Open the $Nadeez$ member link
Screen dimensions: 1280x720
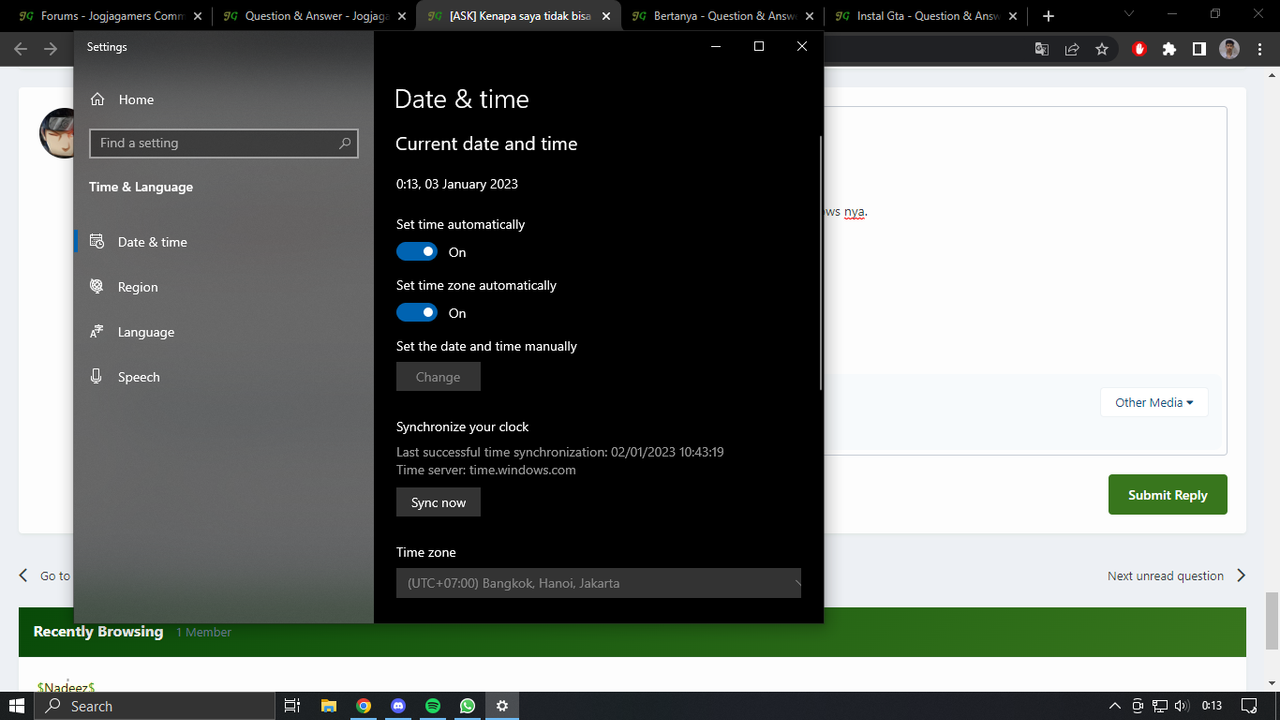click(x=66, y=687)
